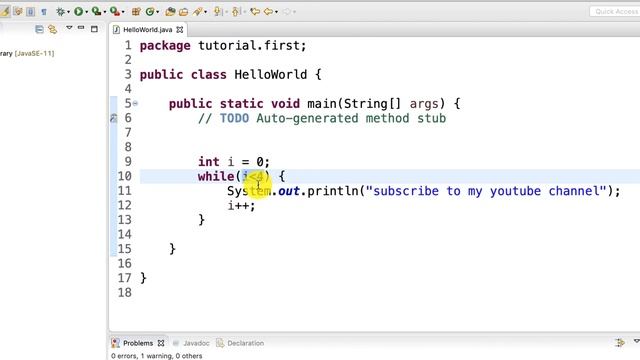Toggle the Word Wrap toolbar icon
This screenshot has height=360, width=640.
coord(18,11)
